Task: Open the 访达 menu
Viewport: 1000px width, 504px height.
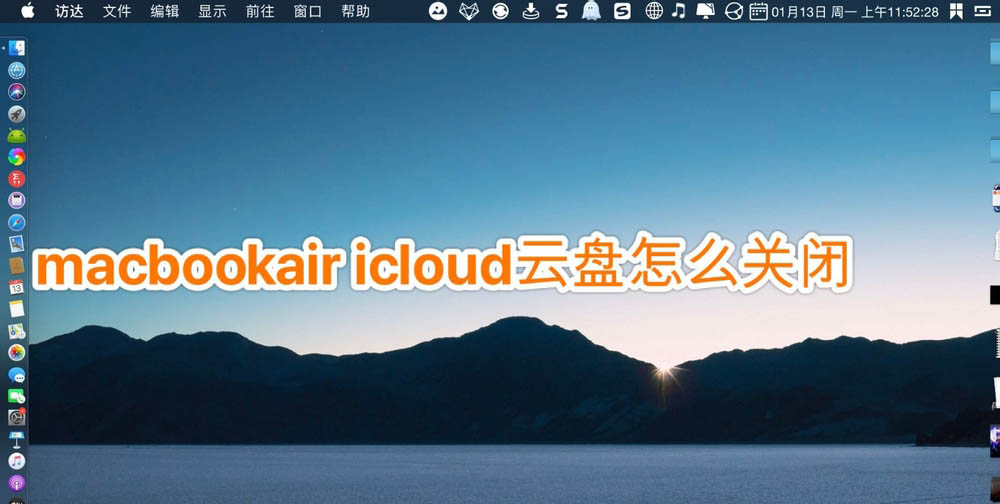Action: coord(69,11)
